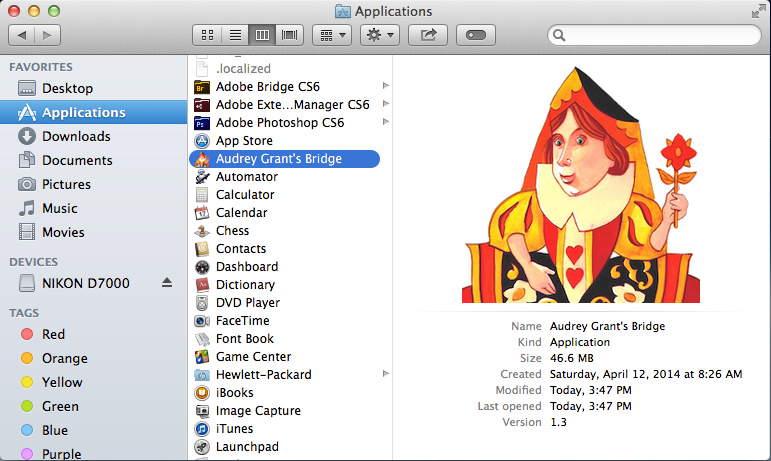Click the Share toolbar button
The height and width of the screenshot is (461, 771).
pyautogui.click(x=428, y=35)
